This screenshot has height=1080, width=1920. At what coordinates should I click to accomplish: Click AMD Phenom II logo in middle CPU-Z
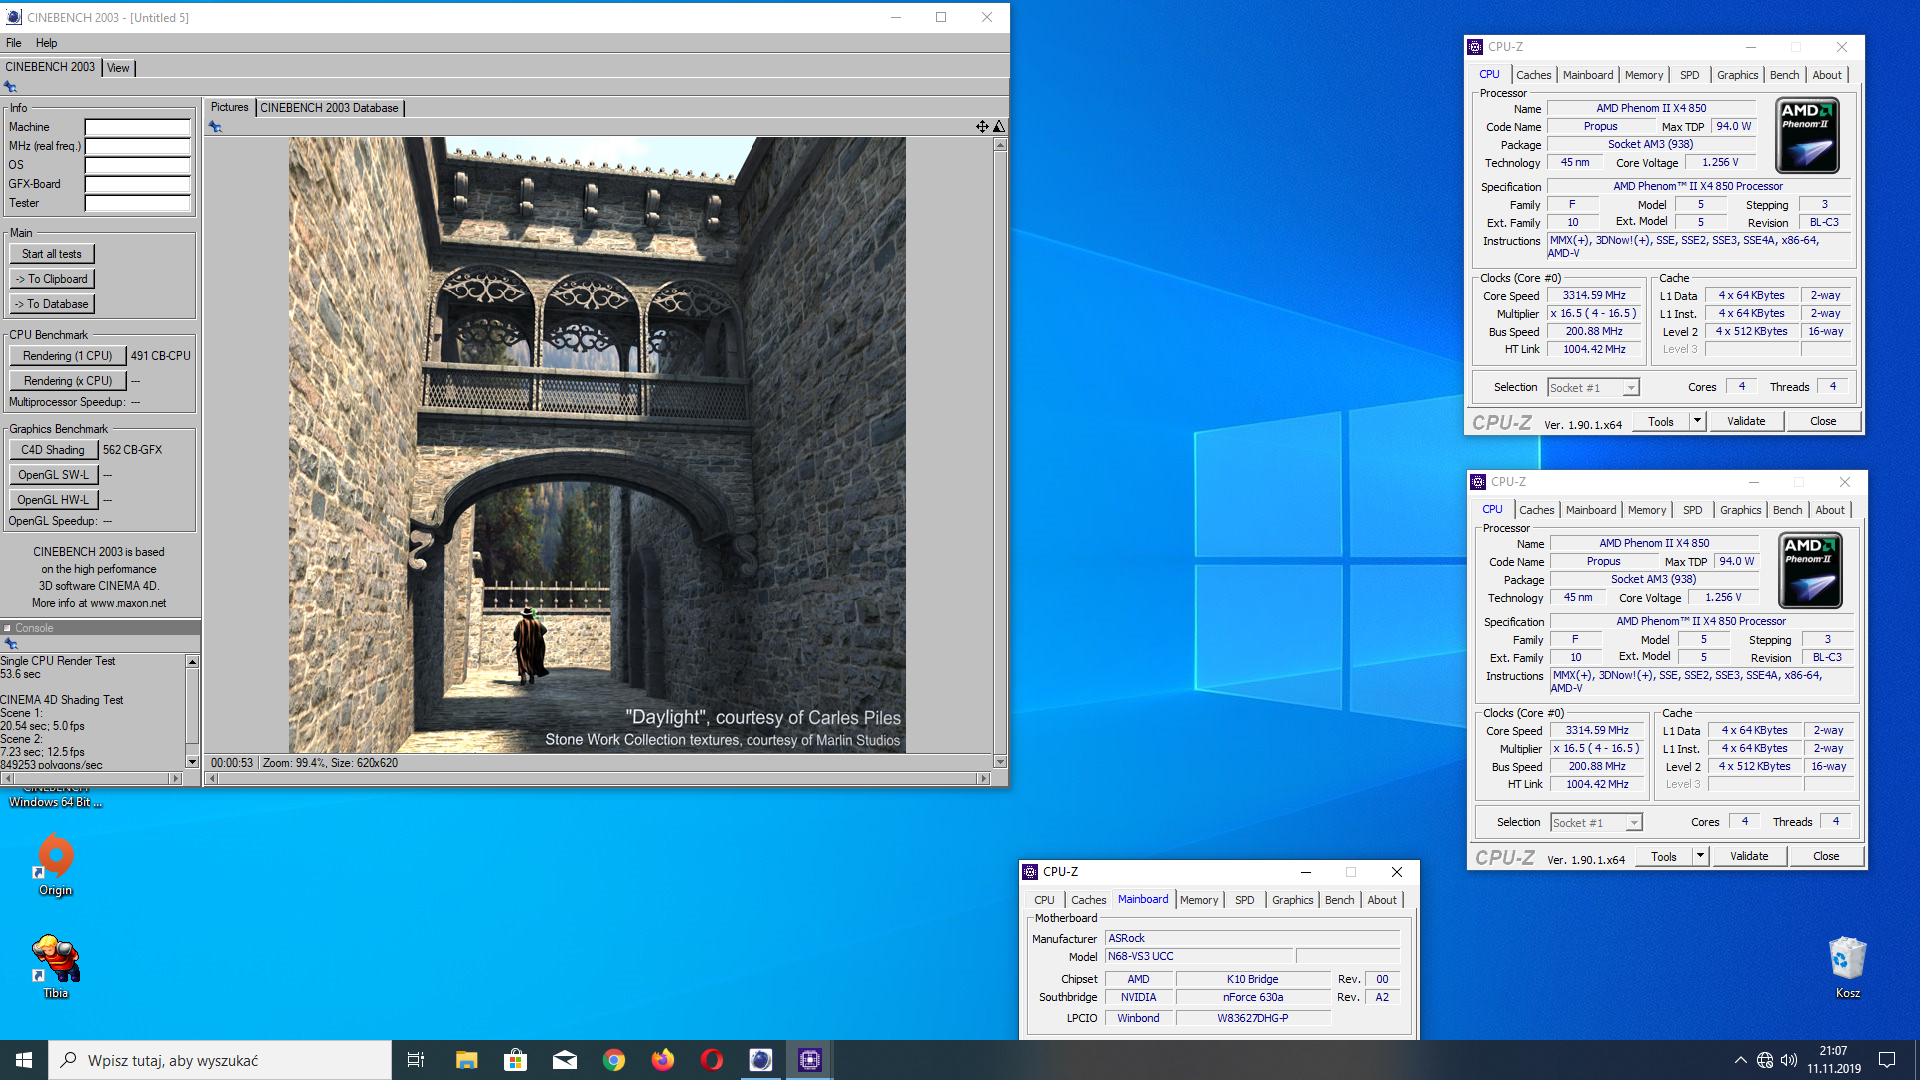(x=1811, y=571)
